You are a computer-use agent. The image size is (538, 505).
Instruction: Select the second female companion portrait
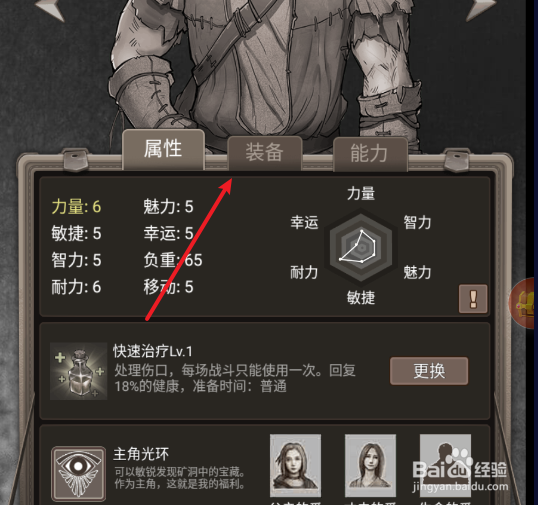click(x=370, y=465)
